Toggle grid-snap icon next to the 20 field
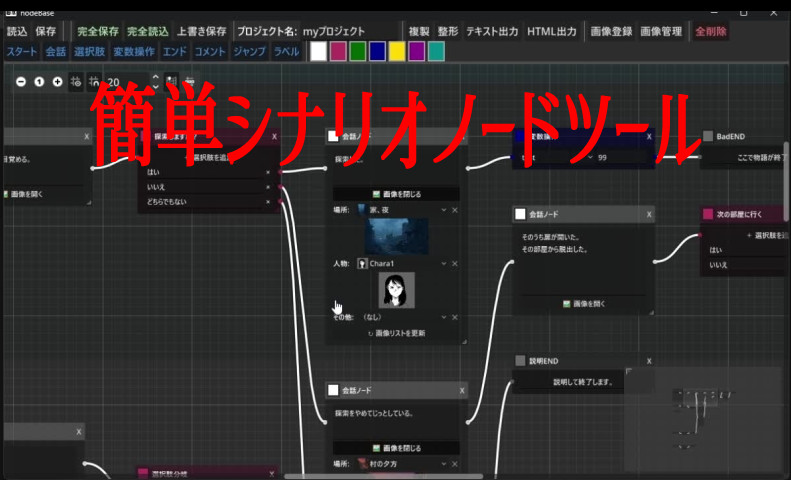 (x=94, y=82)
